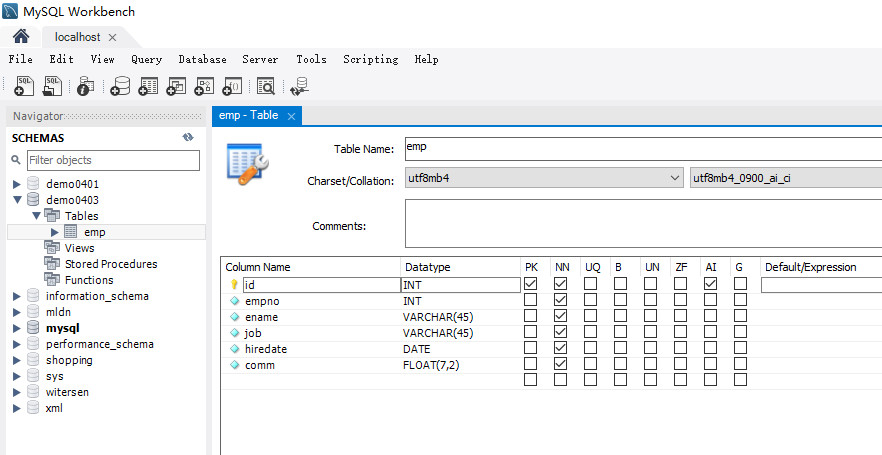
Task: Open the Help menu
Action: coord(426,59)
